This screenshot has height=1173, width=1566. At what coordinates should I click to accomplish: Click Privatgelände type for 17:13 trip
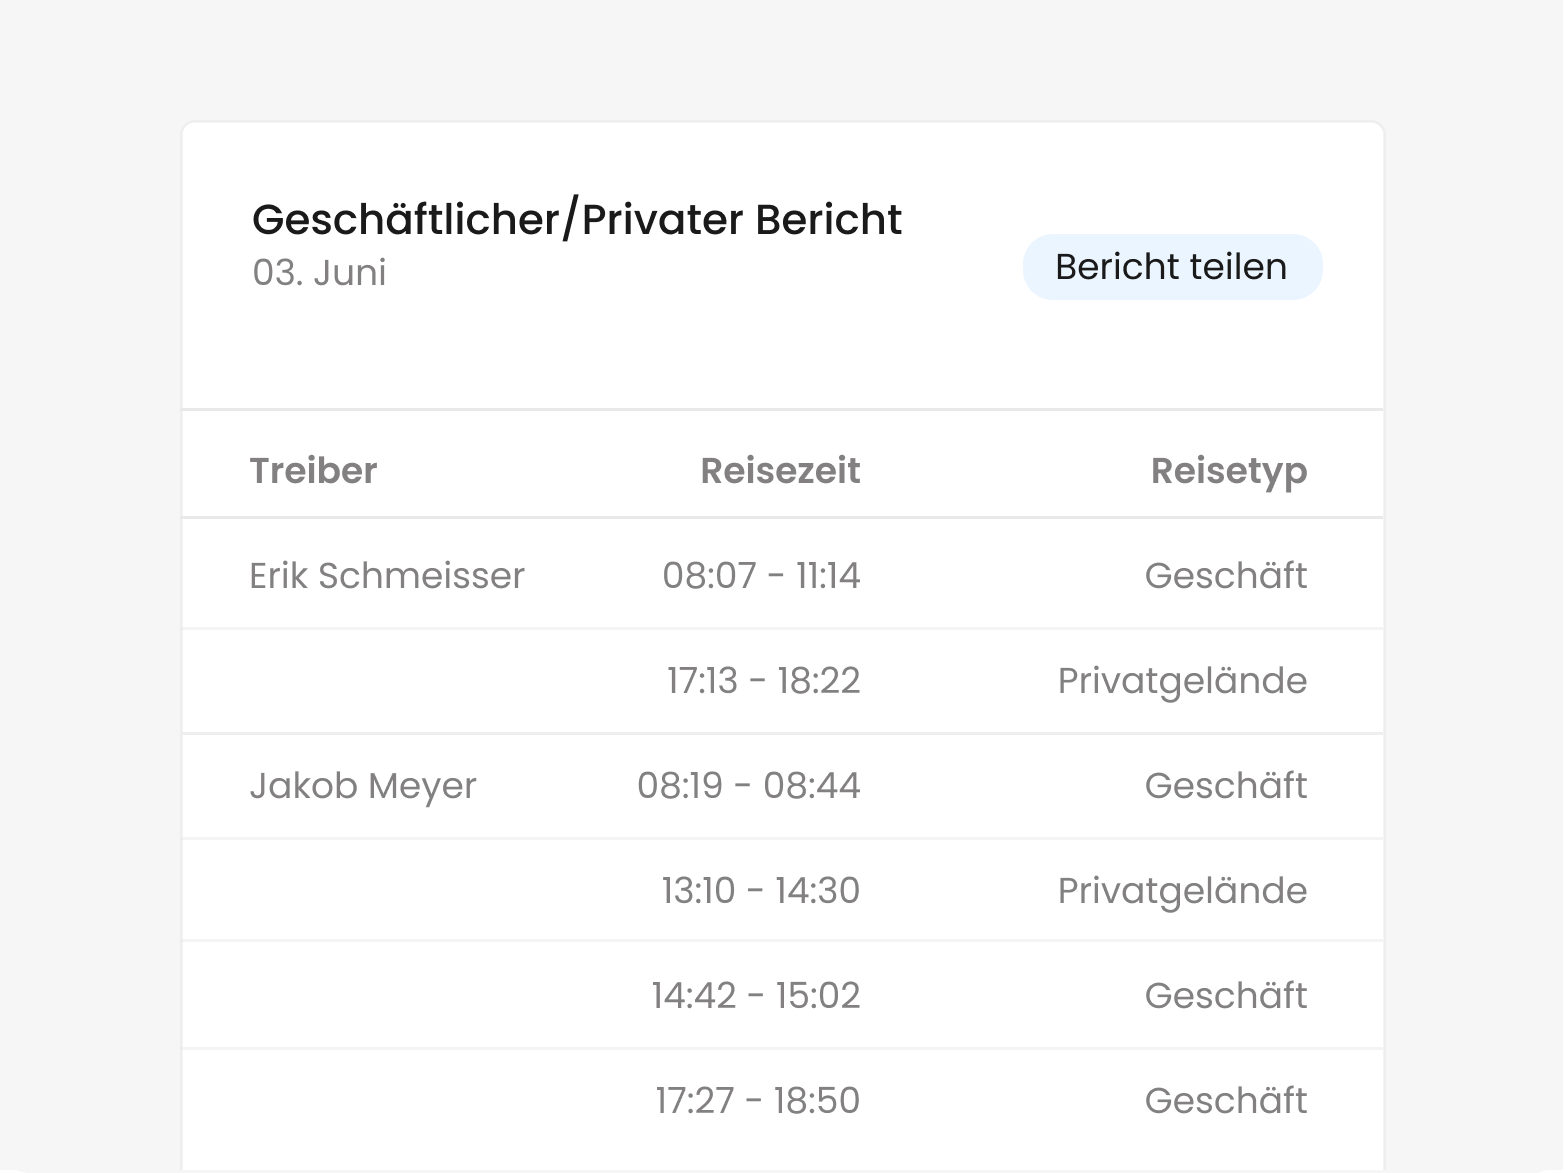[1183, 682]
